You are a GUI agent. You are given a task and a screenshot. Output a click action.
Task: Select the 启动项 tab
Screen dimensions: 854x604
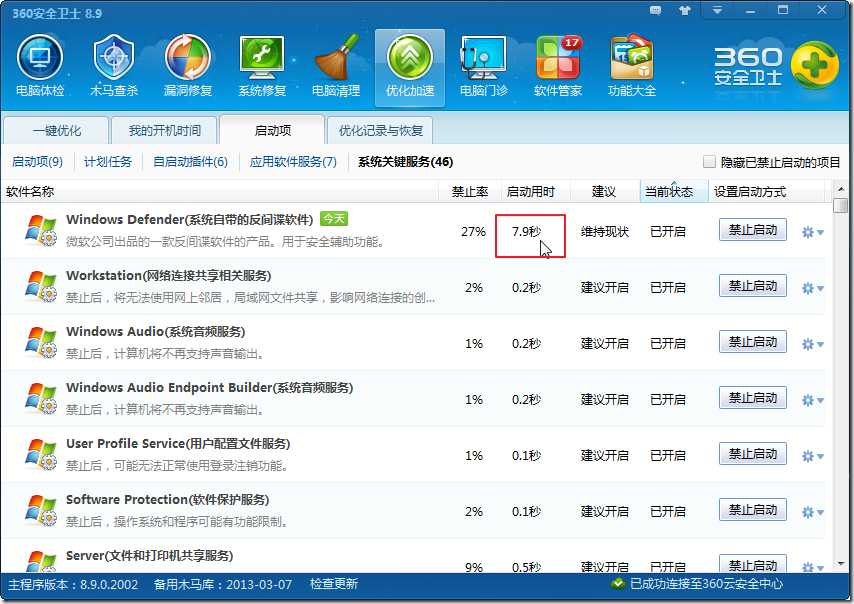(272, 130)
